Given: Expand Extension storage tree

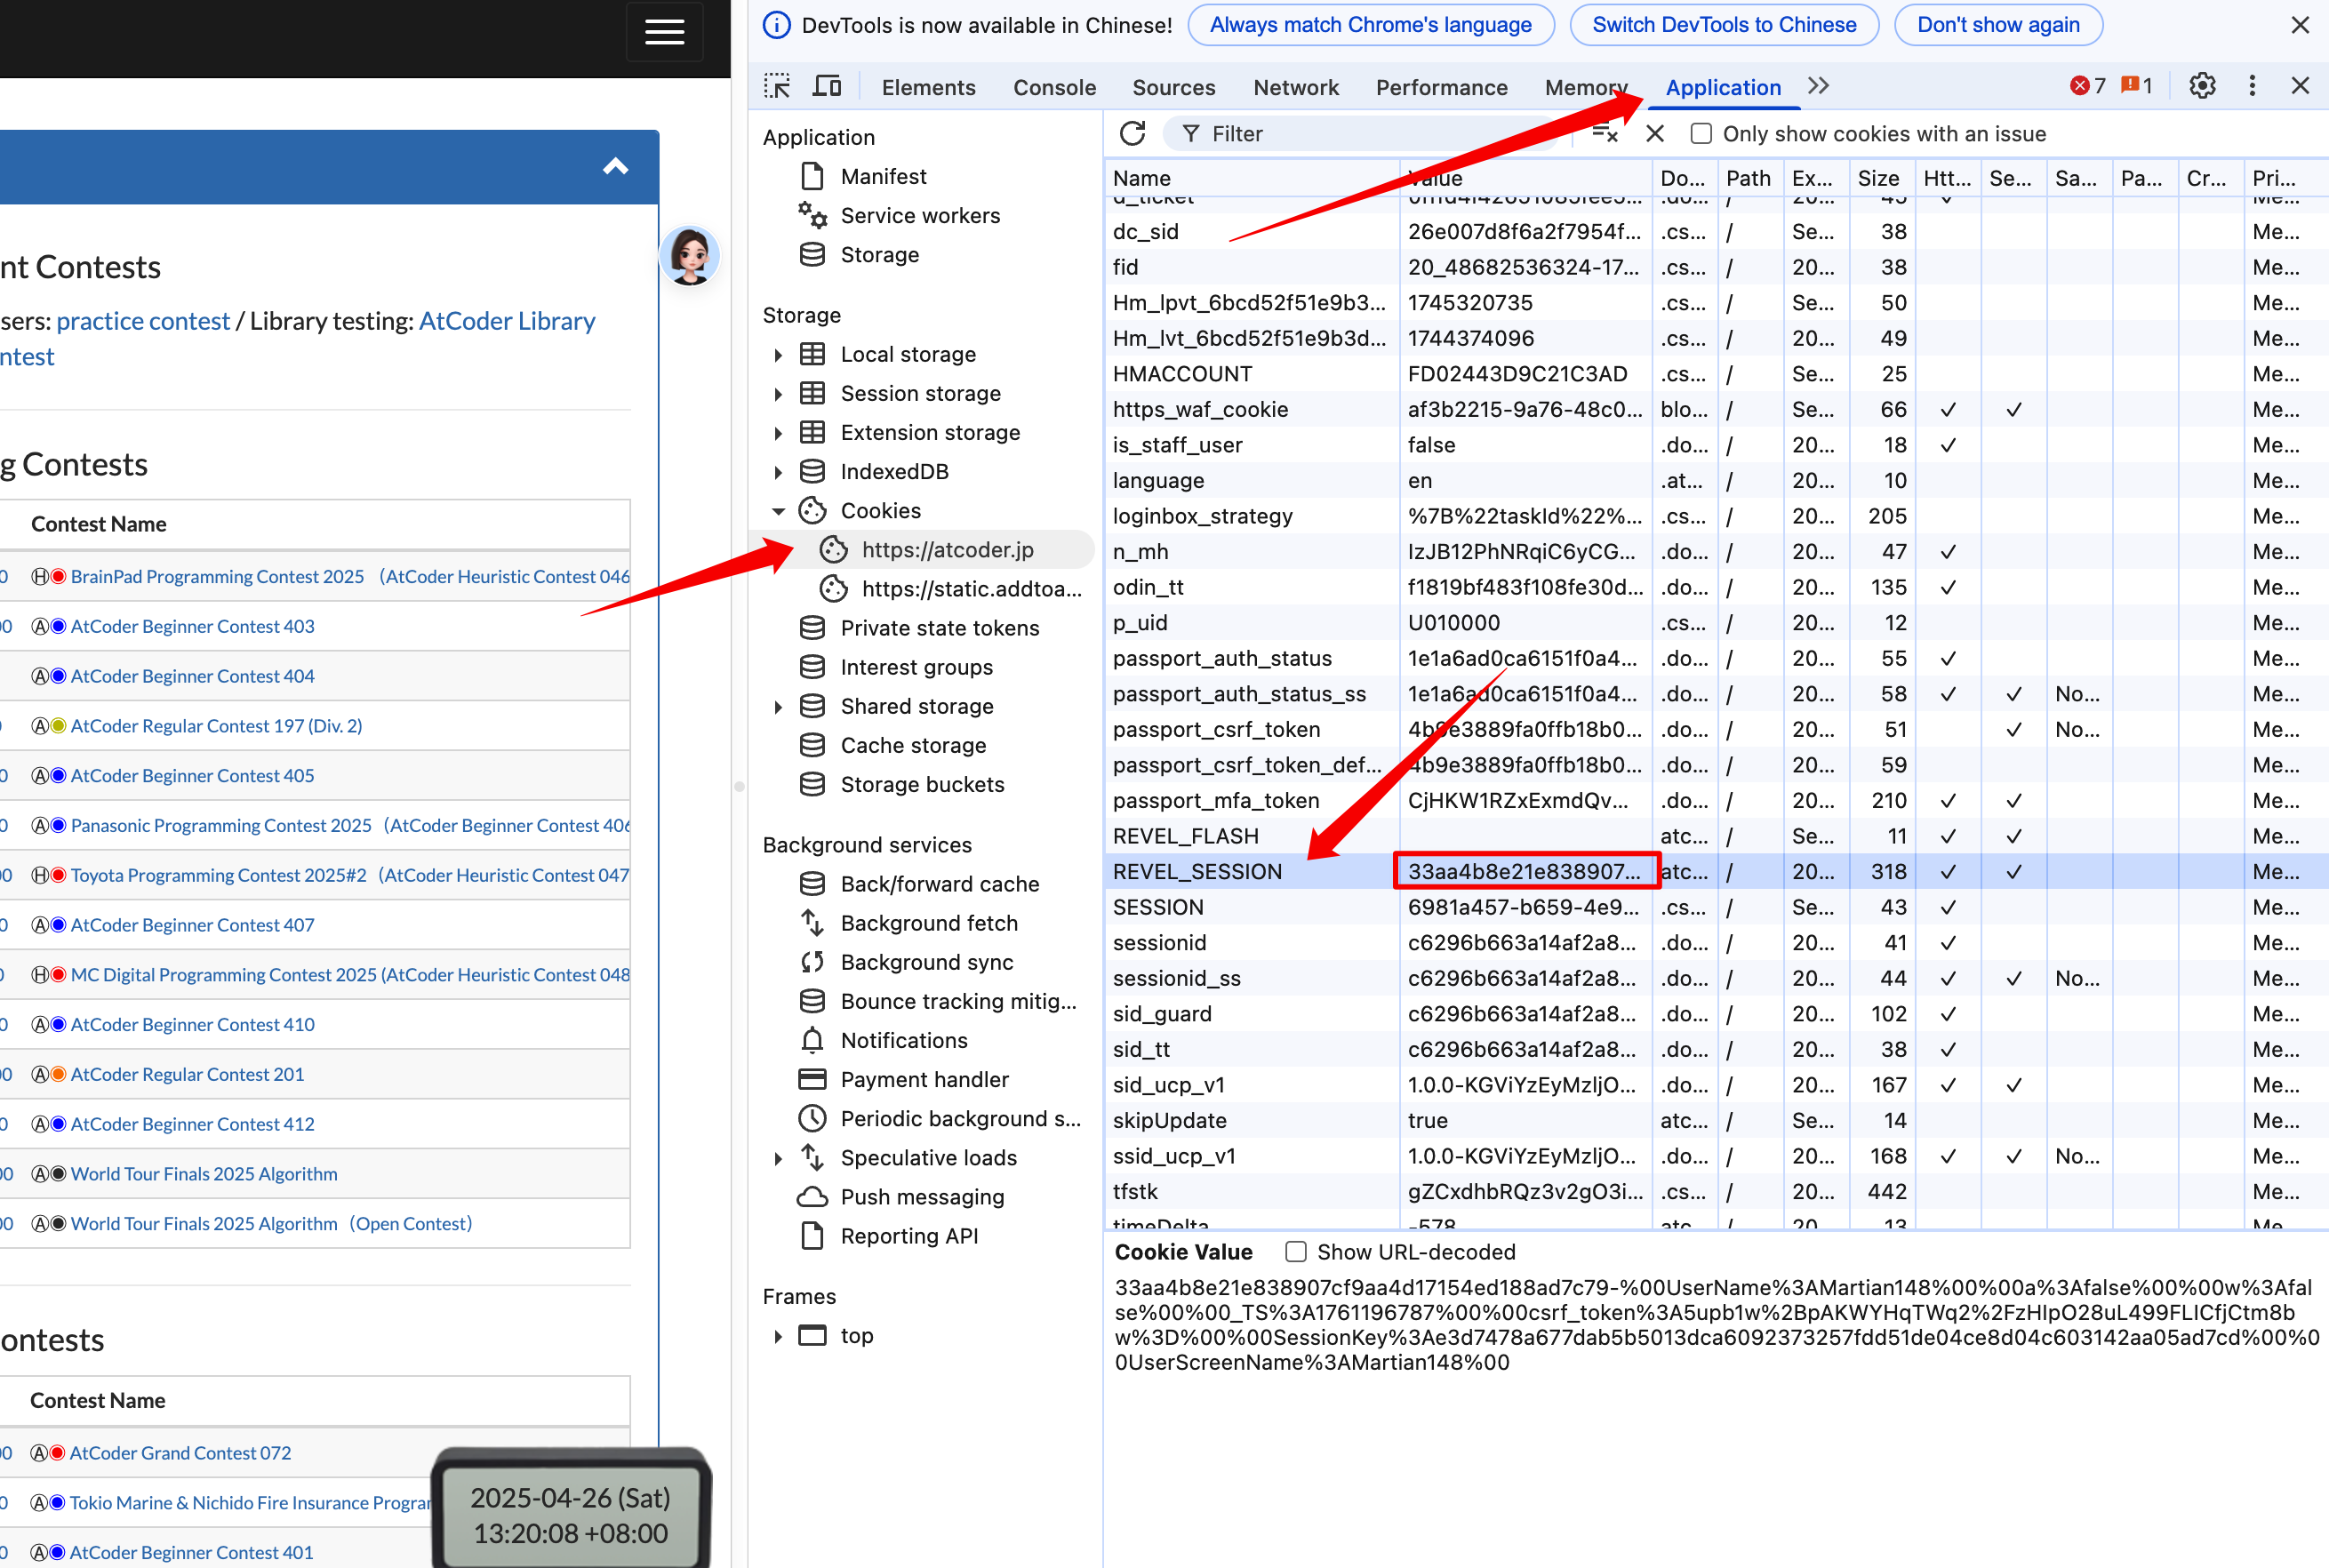Looking at the screenshot, I should [x=778, y=433].
